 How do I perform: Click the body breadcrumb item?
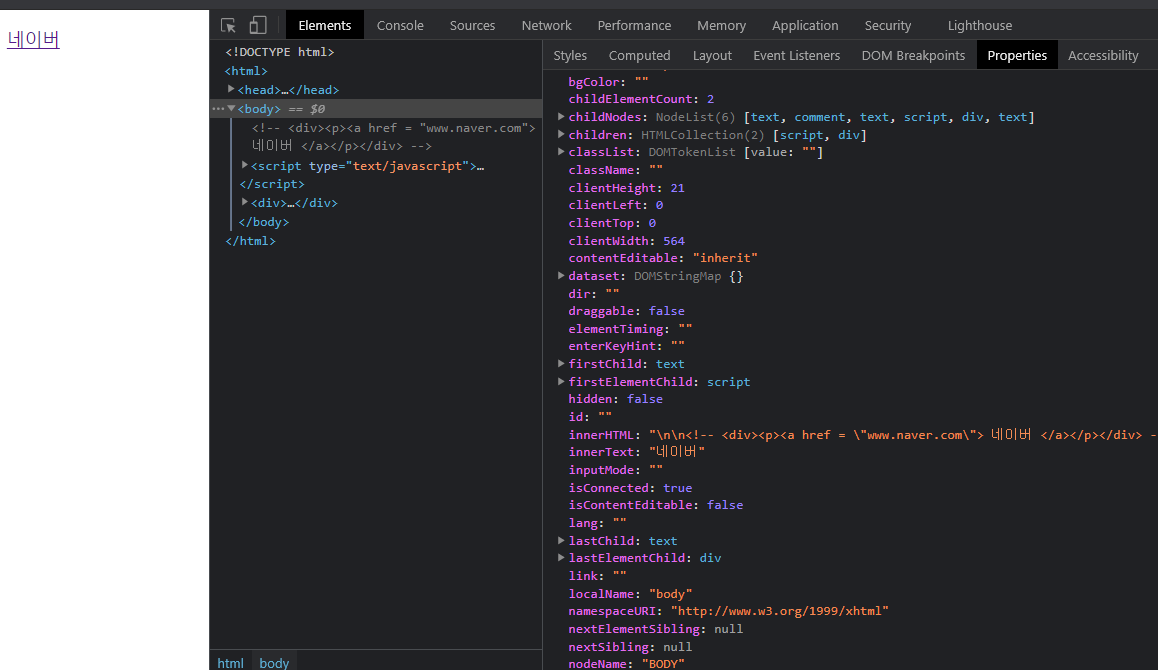(274, 663)
